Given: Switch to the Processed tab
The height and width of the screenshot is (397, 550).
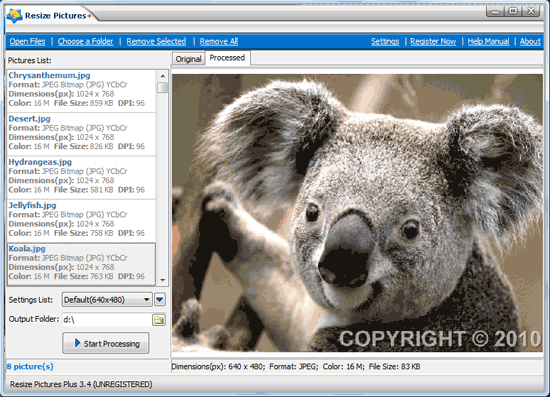Looking at the screenshot, I should tap(227, 58).
